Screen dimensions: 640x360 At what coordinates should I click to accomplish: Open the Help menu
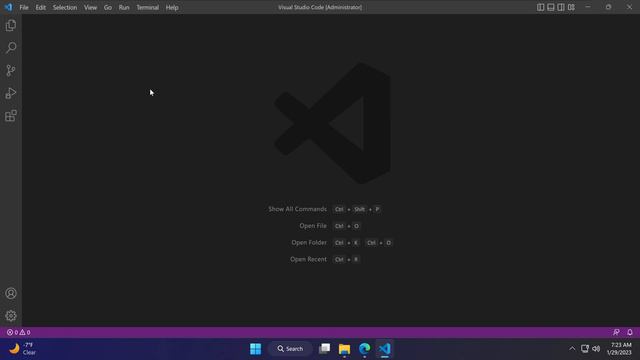172,7
